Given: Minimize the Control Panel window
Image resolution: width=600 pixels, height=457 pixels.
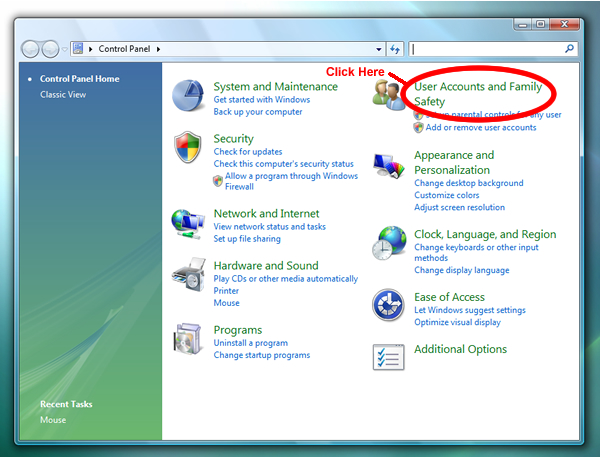Looking at the screenshot, I should point(522,25).
